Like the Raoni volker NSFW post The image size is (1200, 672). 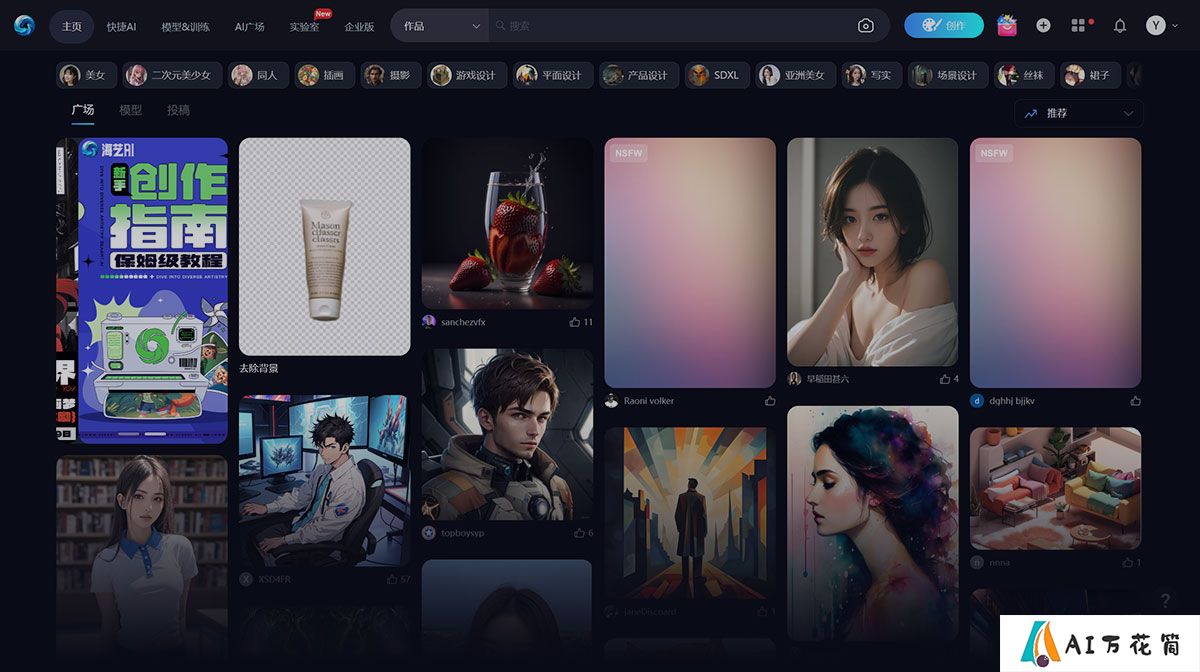[x=770, y=401]
